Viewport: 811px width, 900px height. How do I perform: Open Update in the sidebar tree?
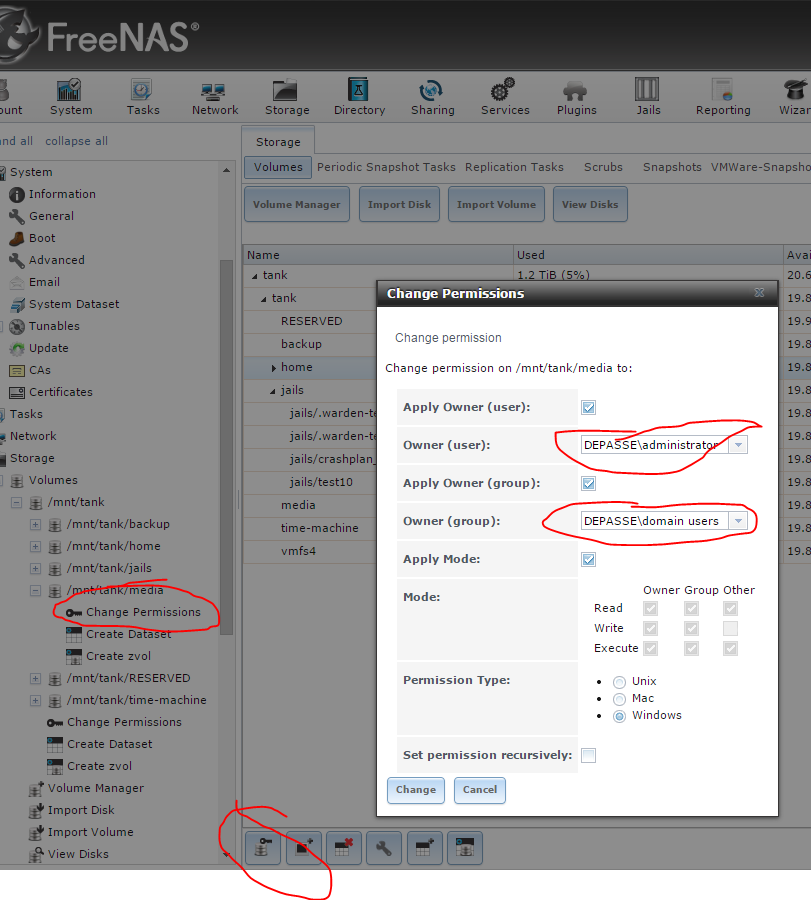[x=48, y=348]
